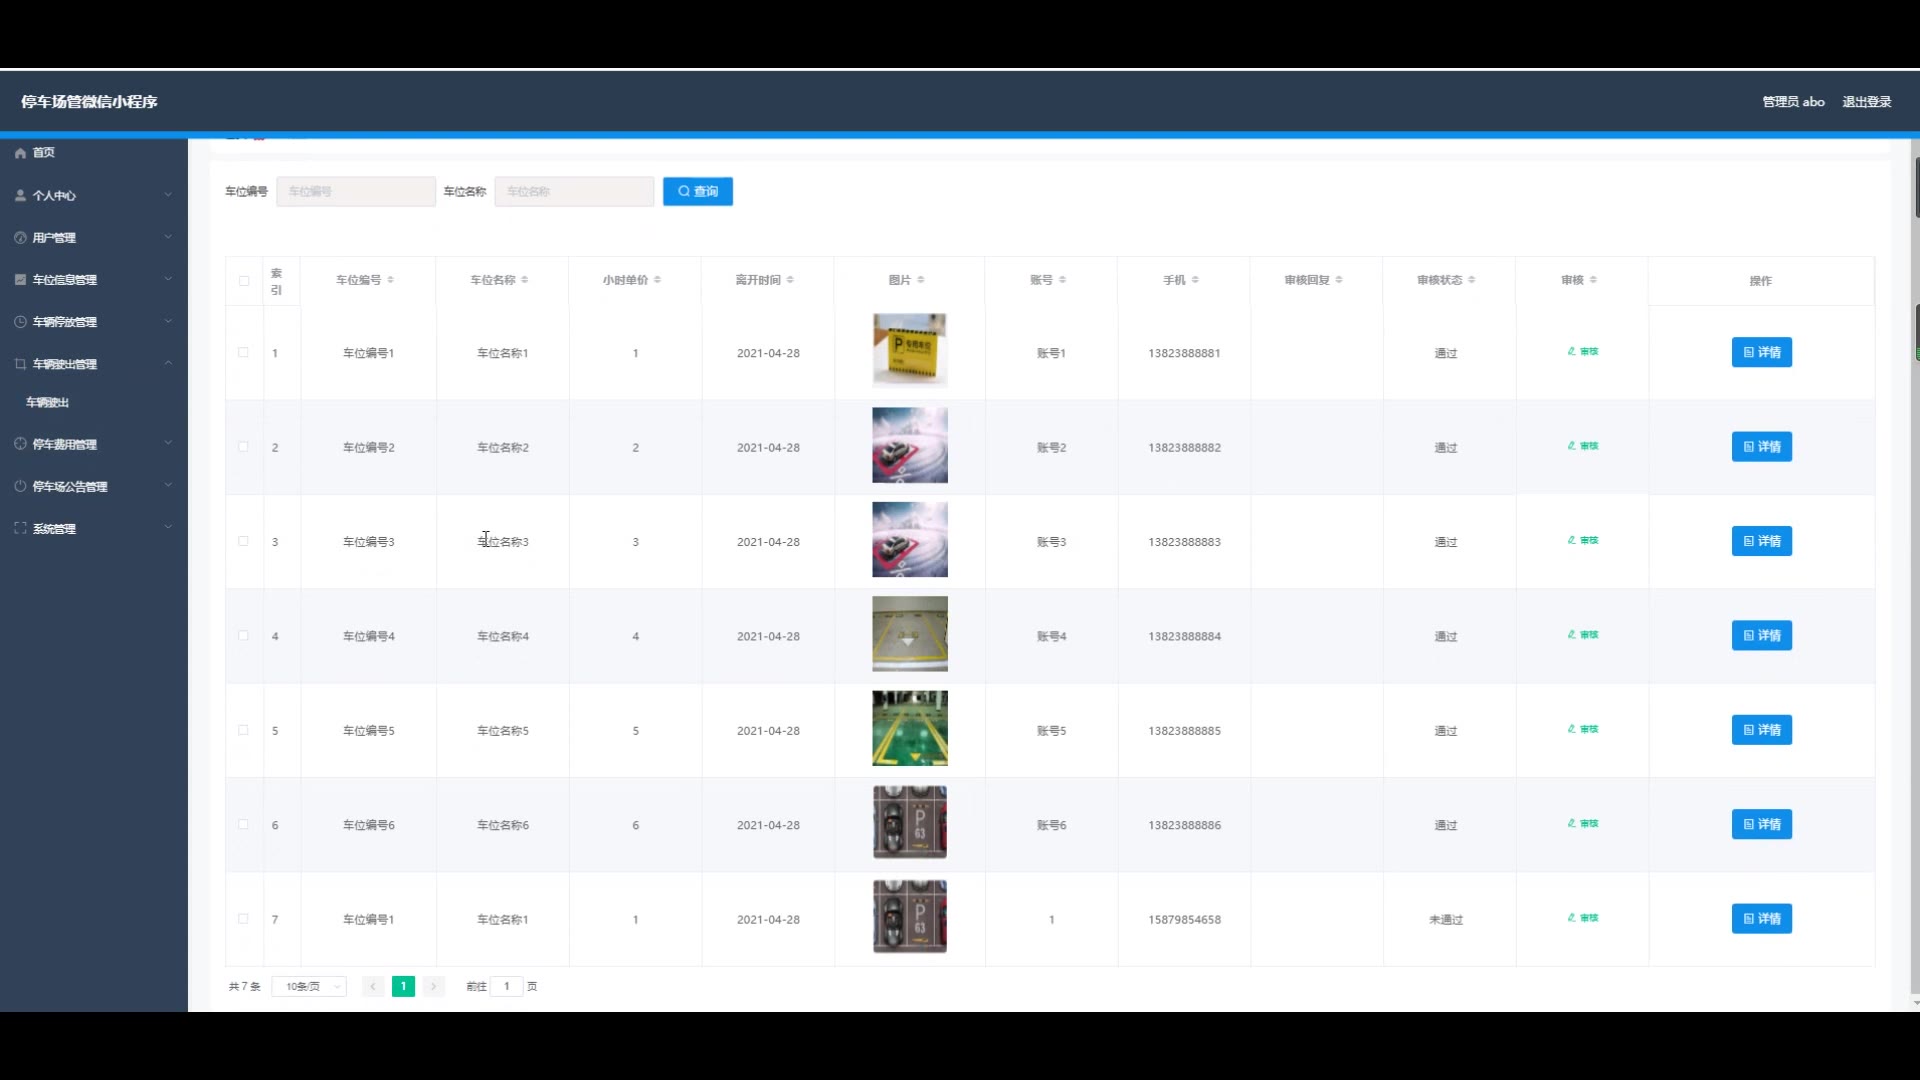The width and height of the screenshot is (1920, 1080).
Task: Sort by 小时单价 column sort arrows
Action: (x=657, y=280)
